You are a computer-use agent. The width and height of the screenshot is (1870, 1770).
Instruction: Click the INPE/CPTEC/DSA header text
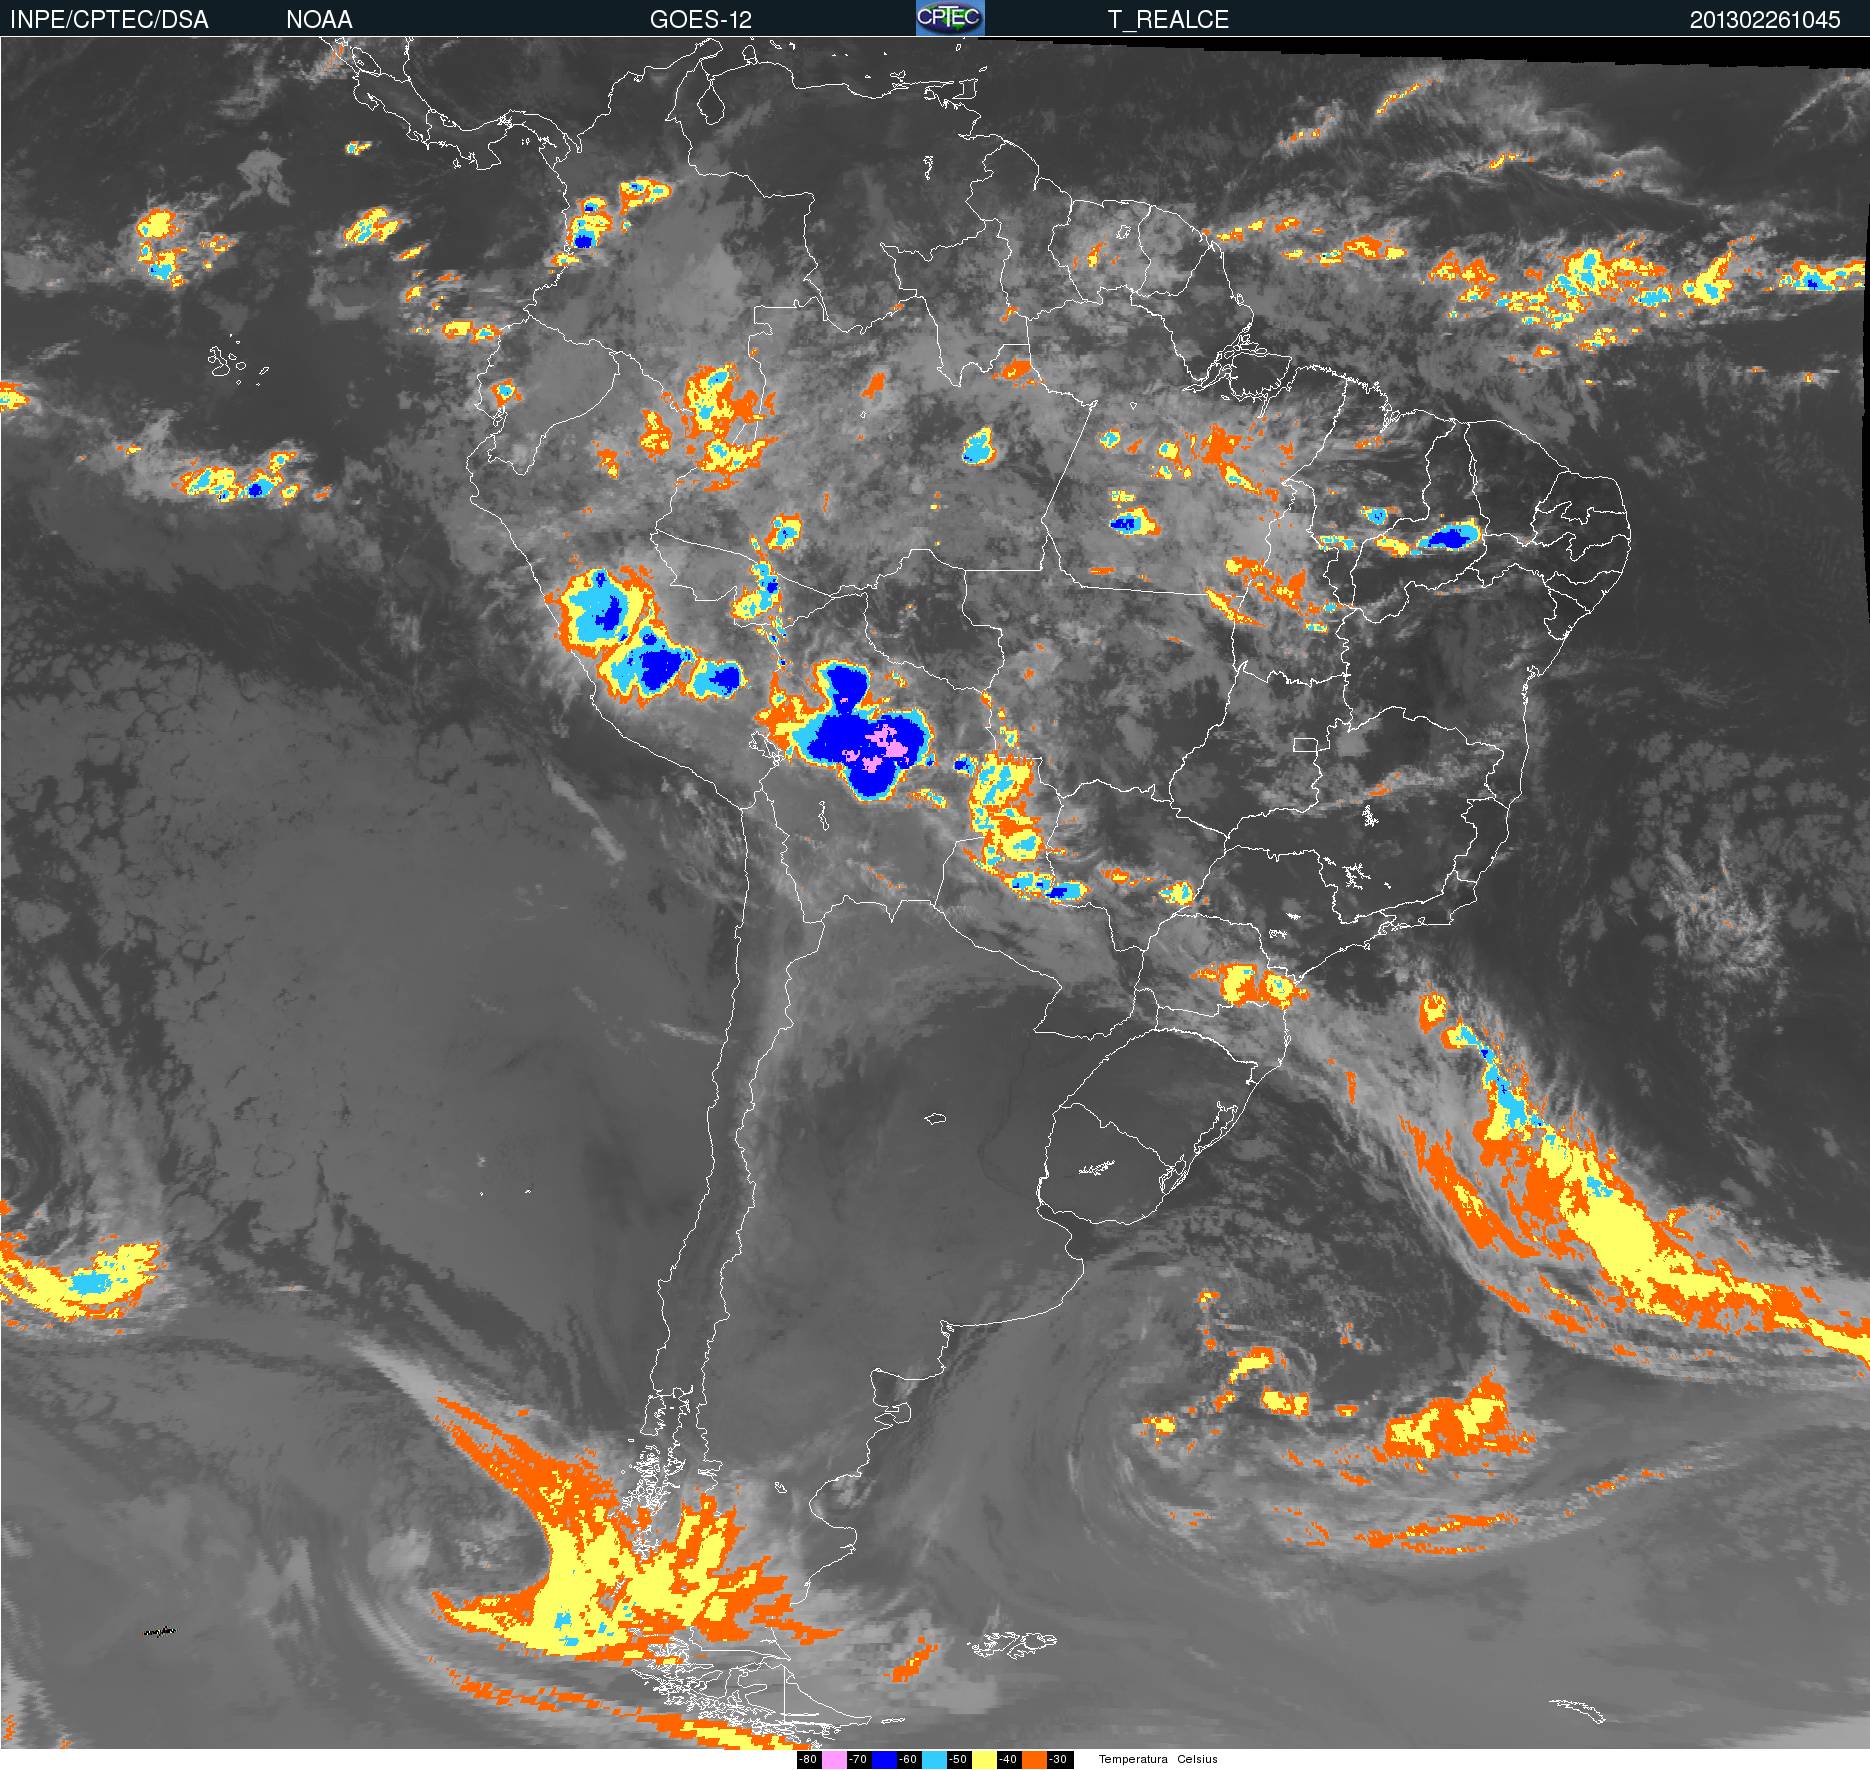point(109,19)
